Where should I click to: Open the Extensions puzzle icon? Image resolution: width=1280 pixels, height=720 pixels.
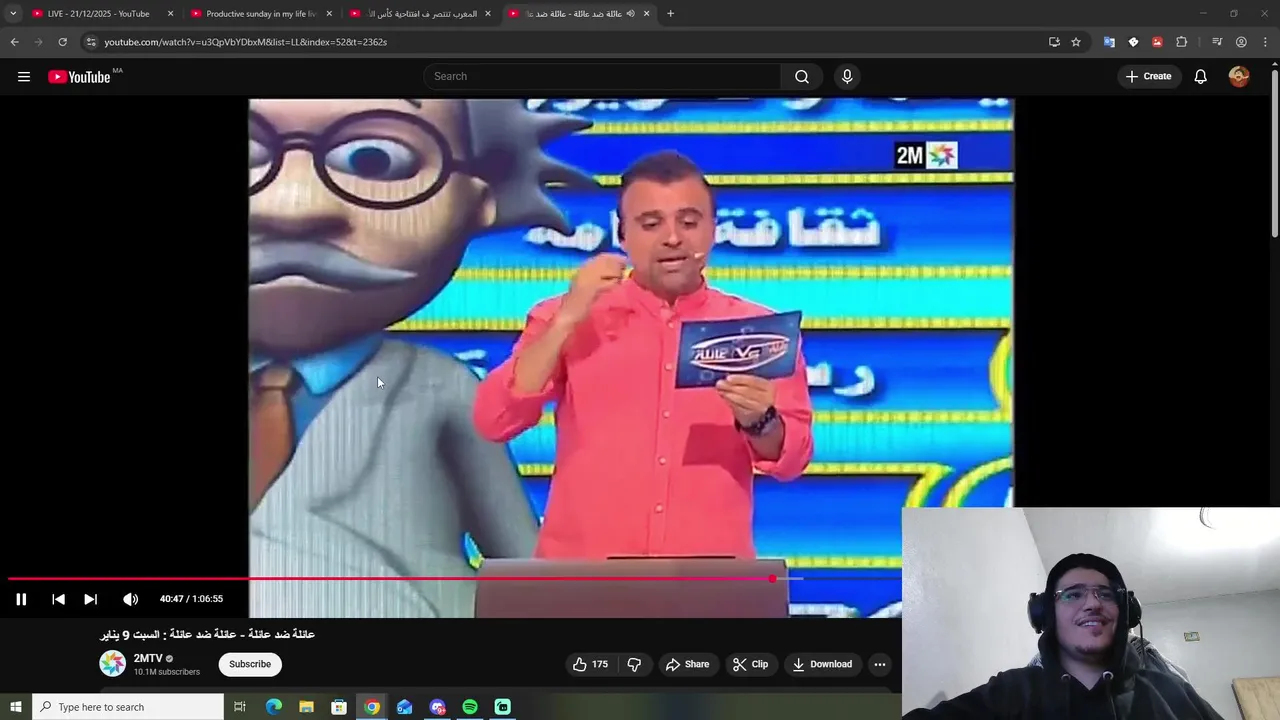pyautogui.click(x=1181, y=42)
